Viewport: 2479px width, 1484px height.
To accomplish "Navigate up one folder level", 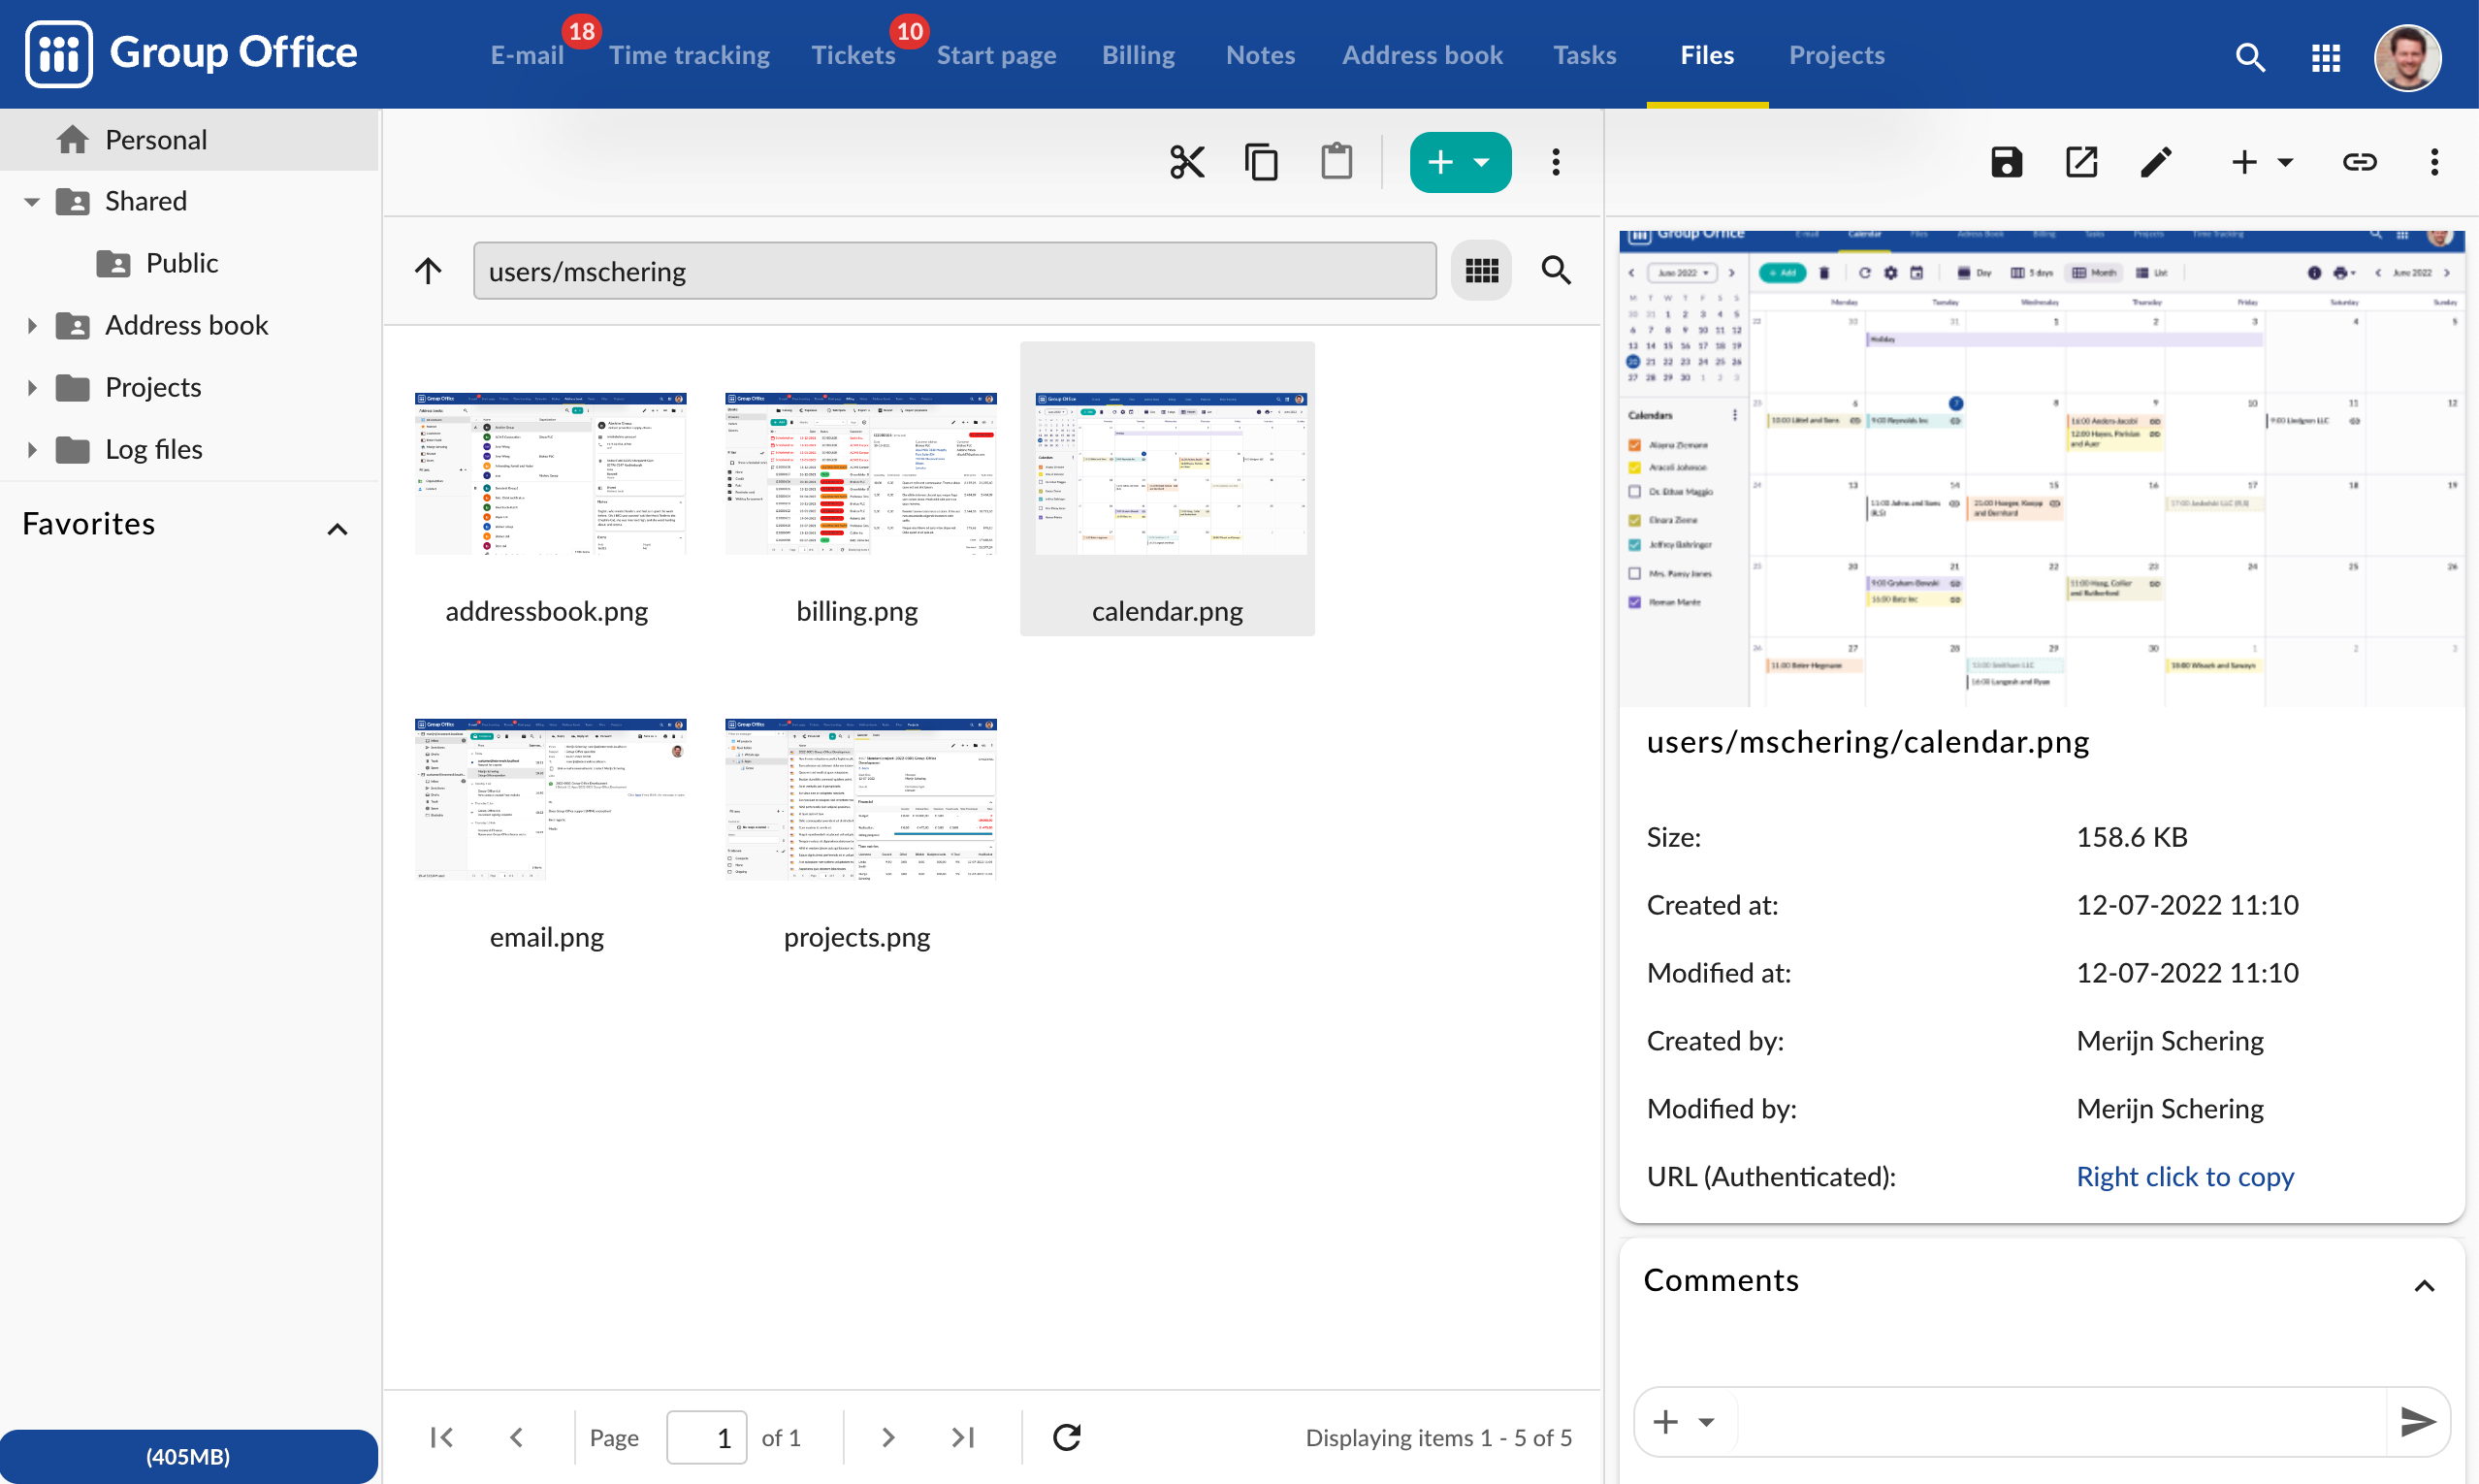I will 428,270.
